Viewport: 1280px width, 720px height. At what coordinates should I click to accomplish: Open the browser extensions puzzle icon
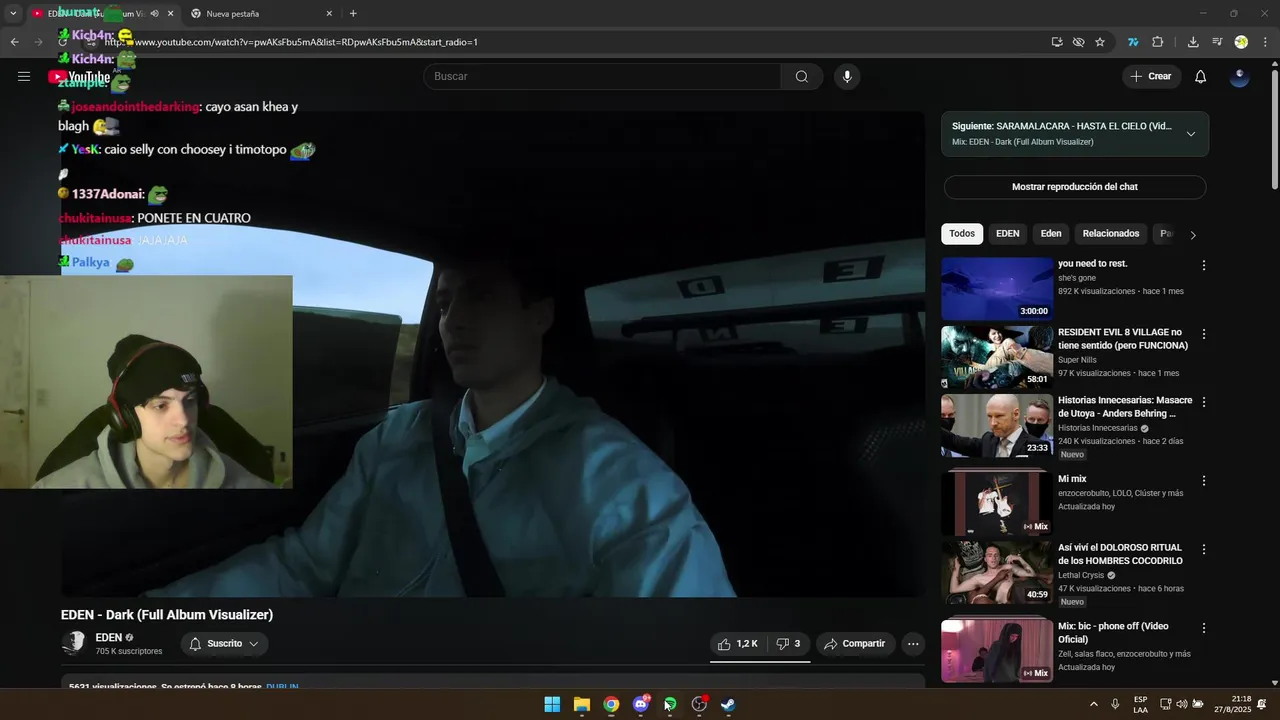1158,42
